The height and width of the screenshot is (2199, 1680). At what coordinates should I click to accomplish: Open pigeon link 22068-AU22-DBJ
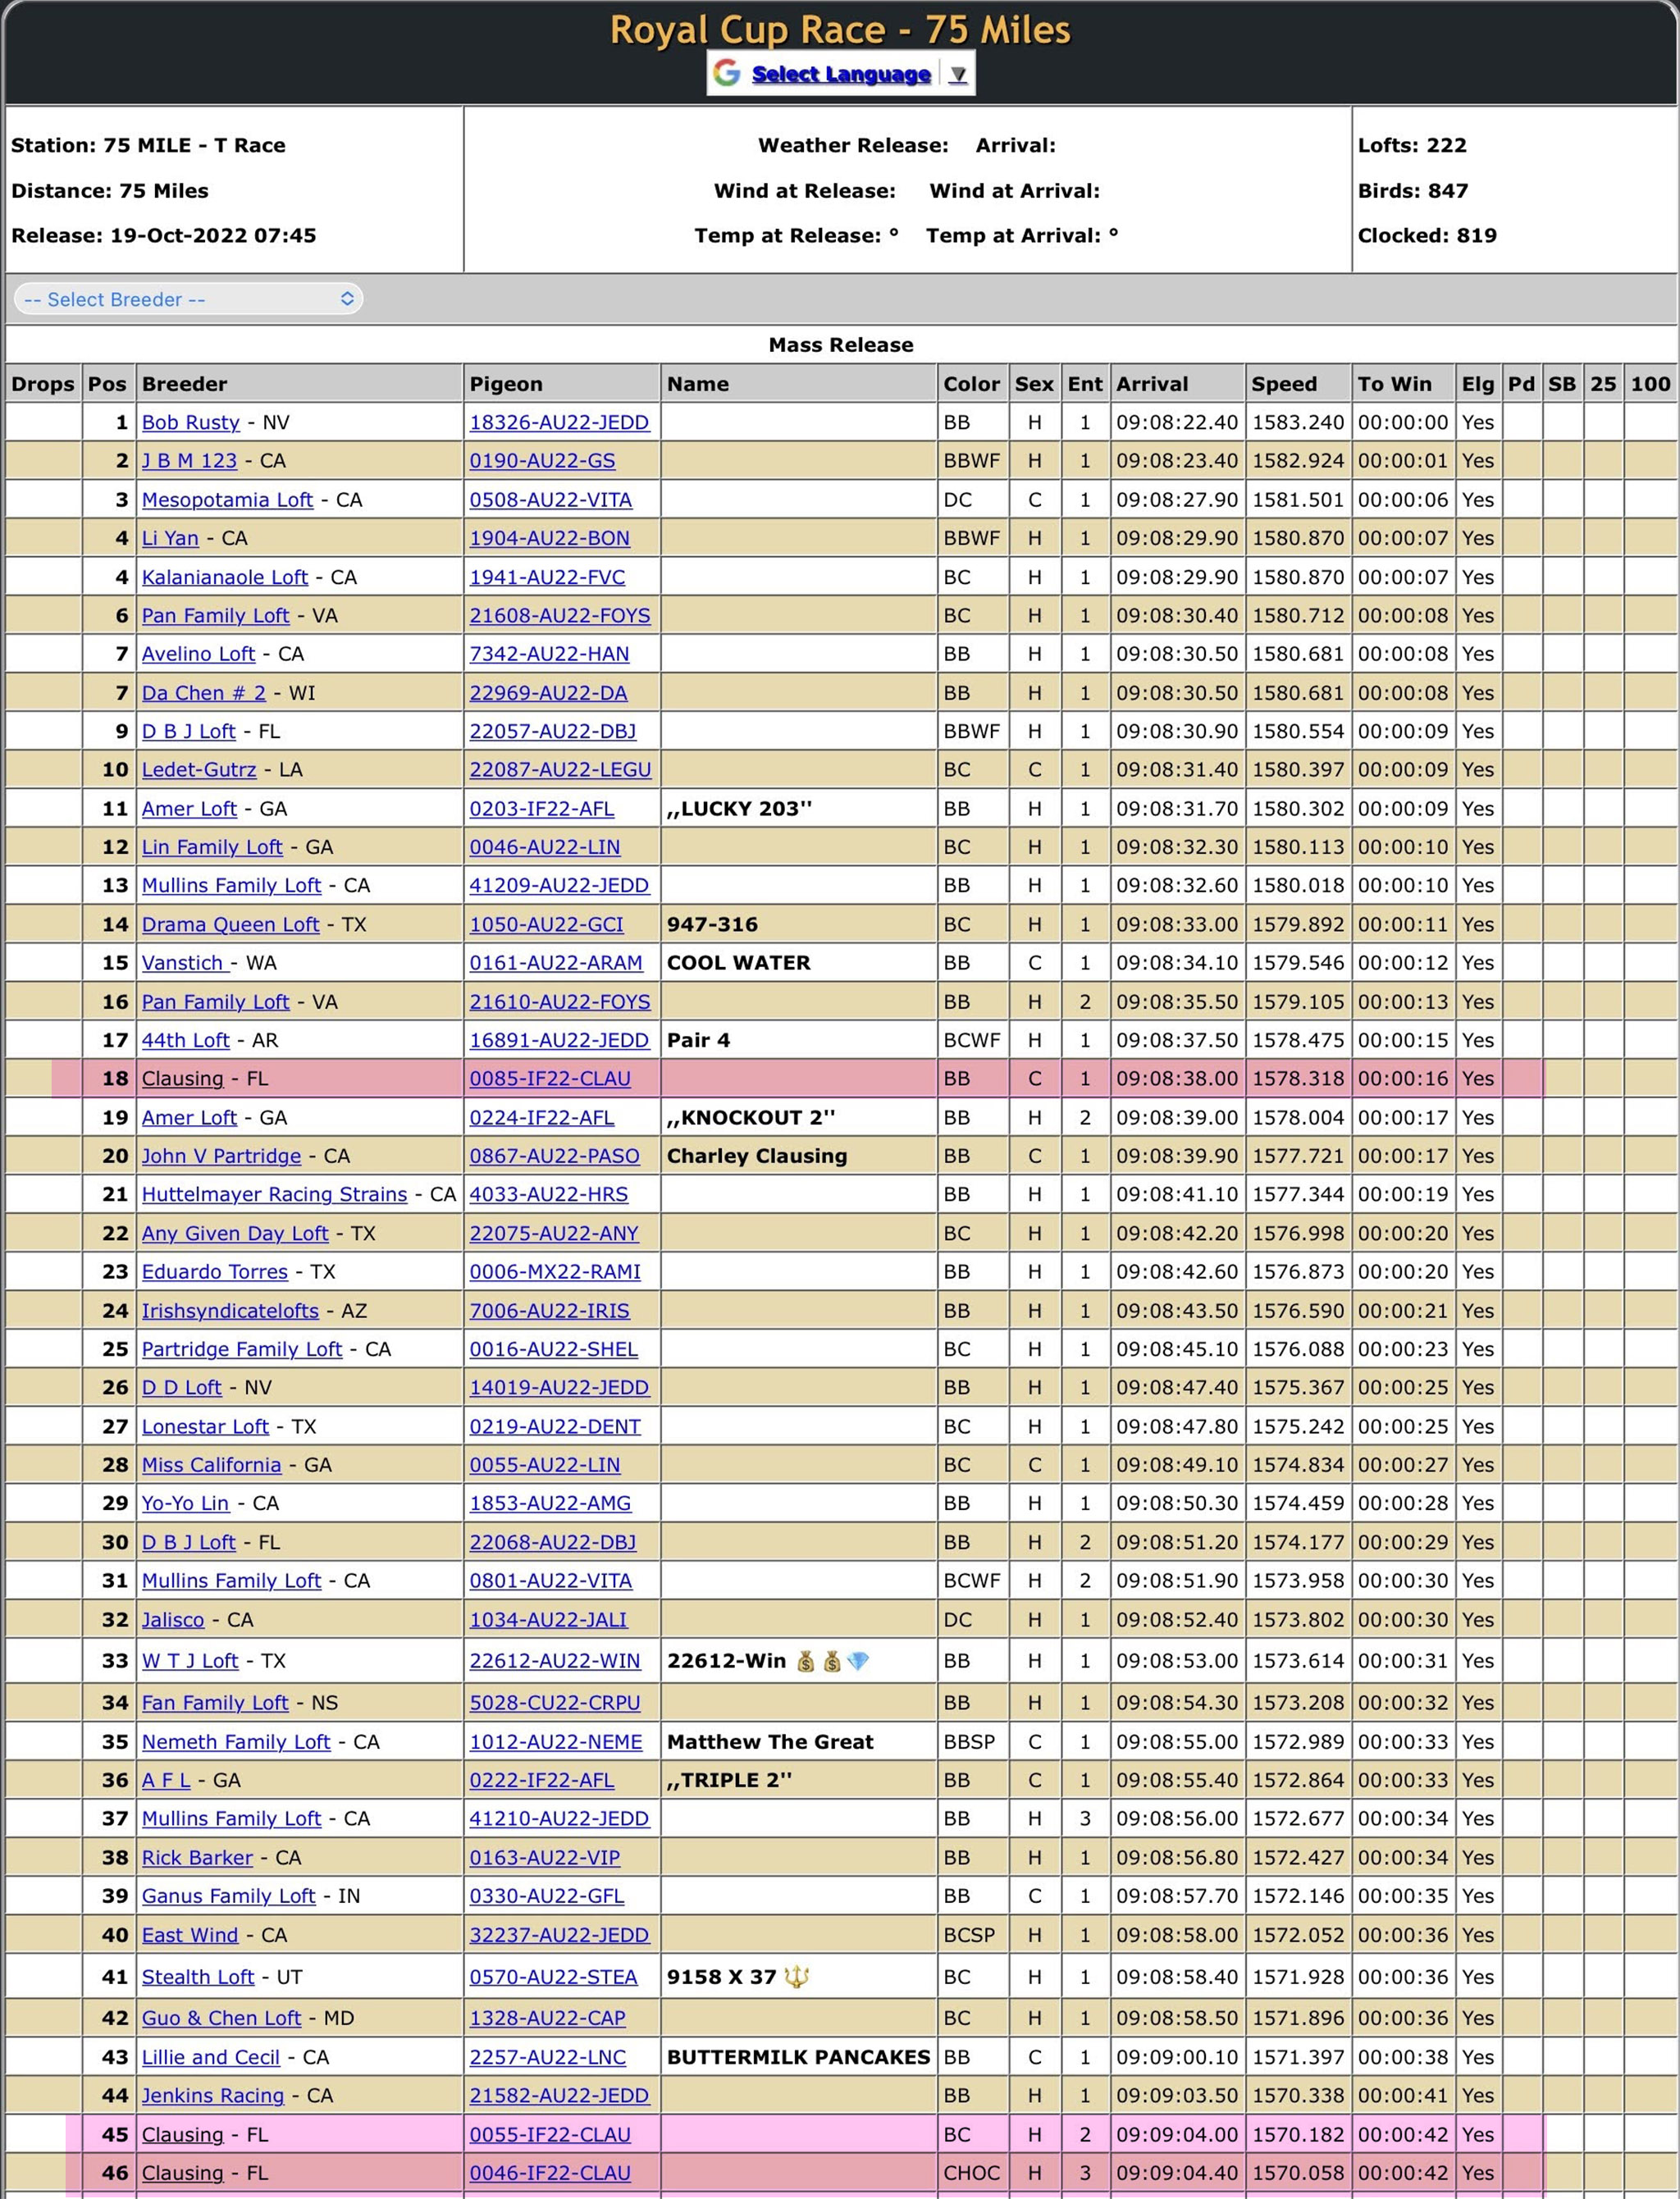[x=553, y=1543]
